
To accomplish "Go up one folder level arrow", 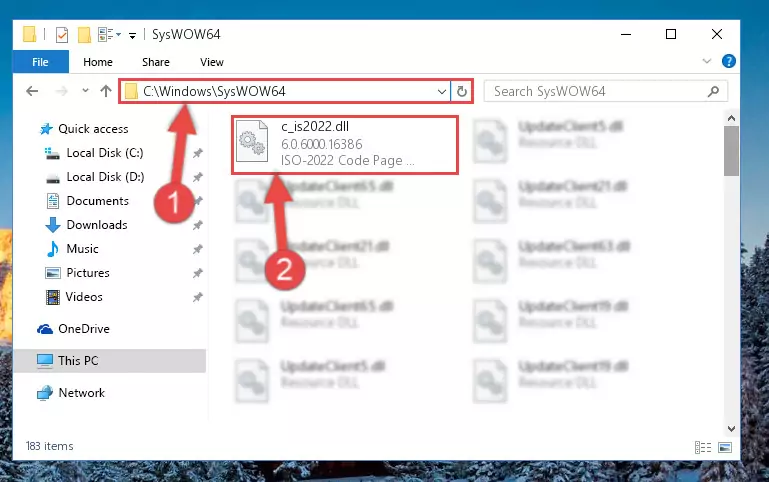I will 105,91.
